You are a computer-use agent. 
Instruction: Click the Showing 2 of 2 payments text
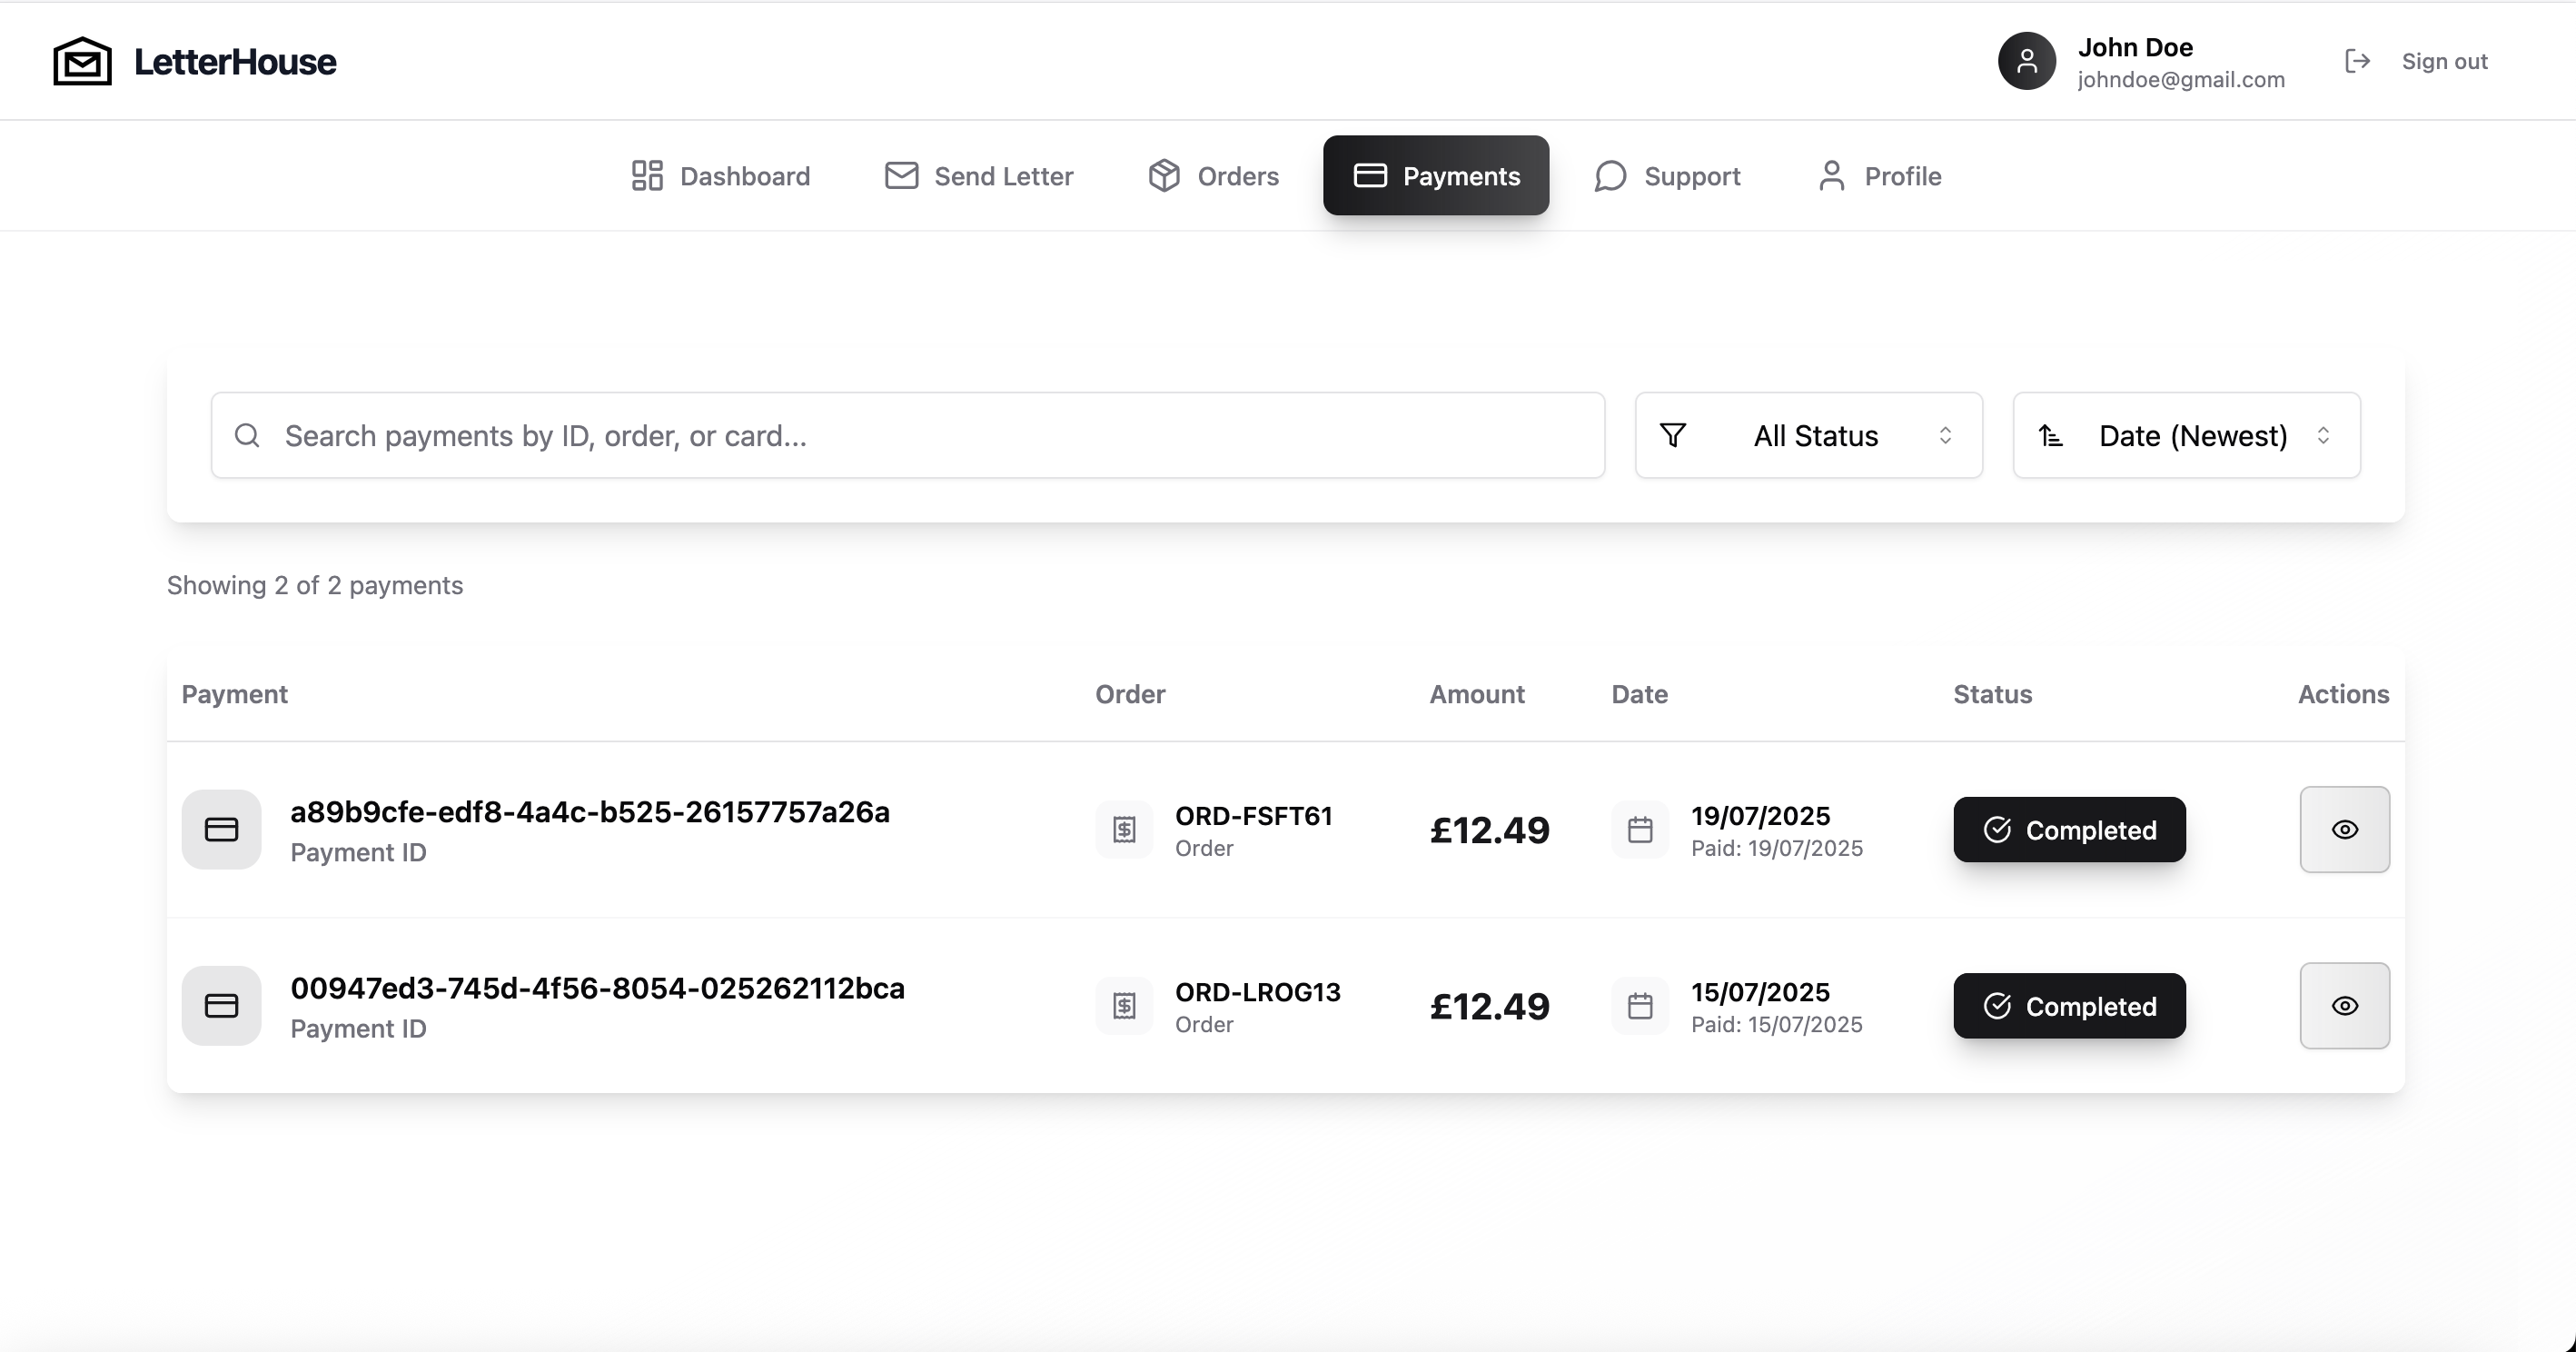[315, 585]
